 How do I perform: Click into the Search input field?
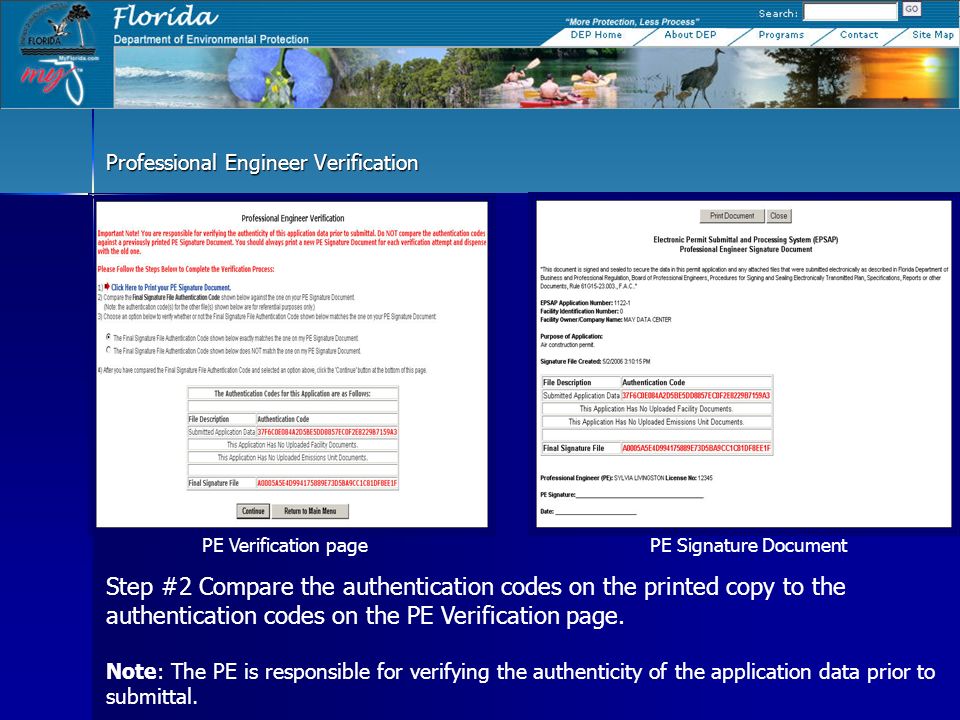(x=850, y=12)
